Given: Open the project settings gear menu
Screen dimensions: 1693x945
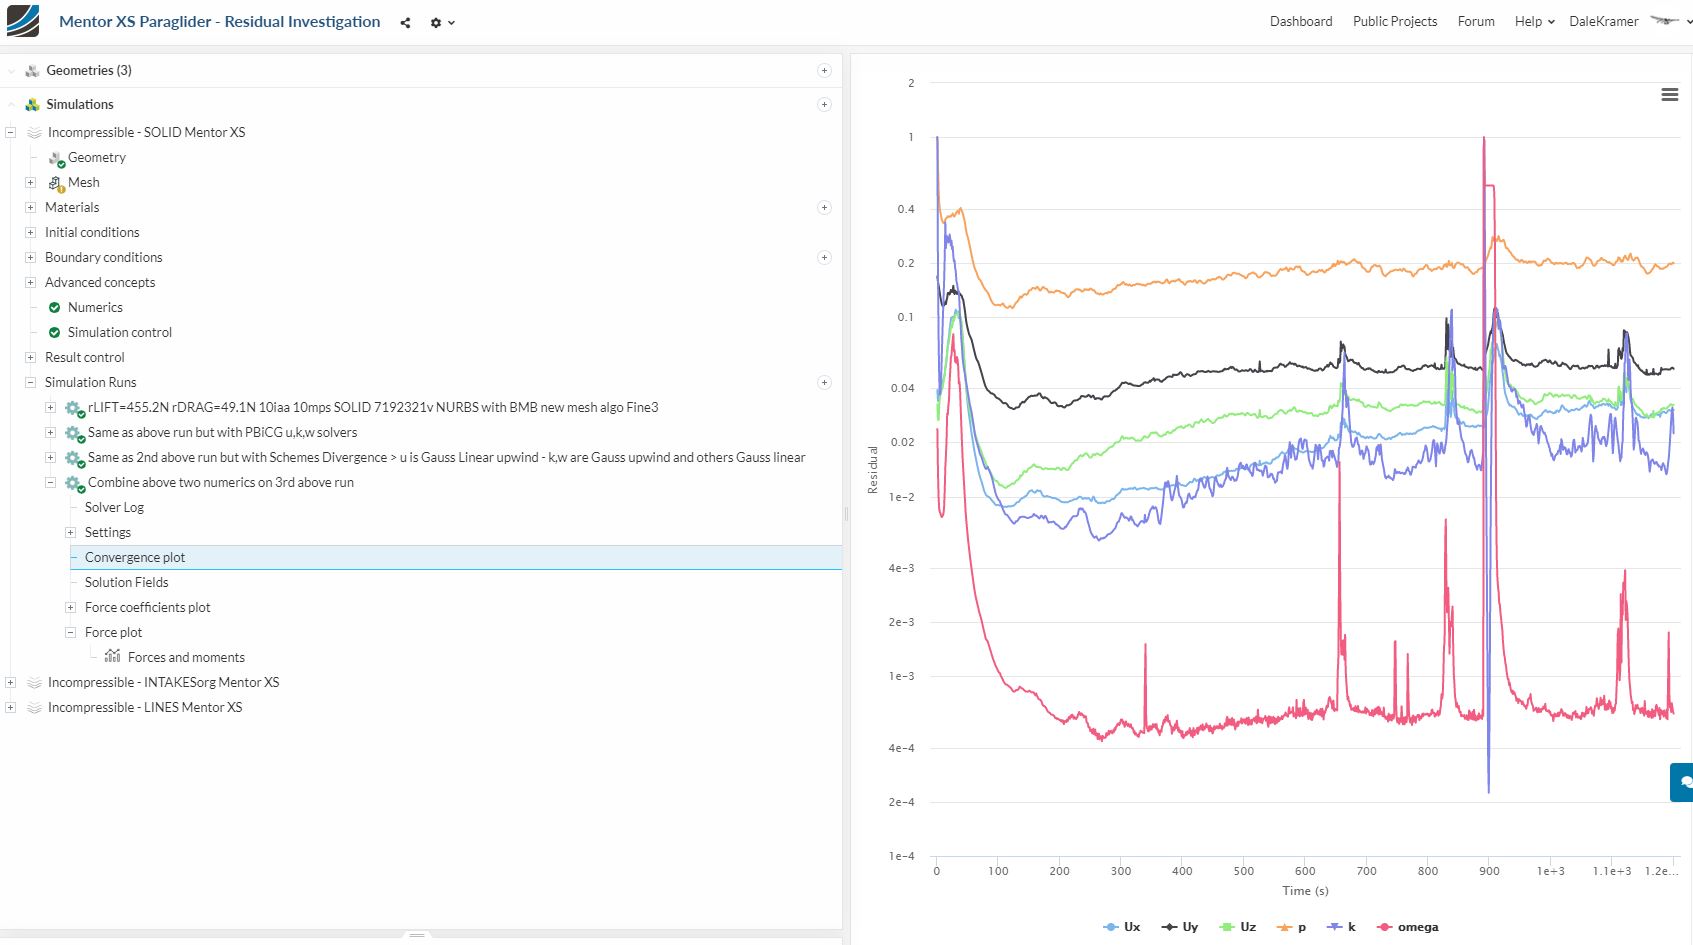Looking at the screenshot, I should click(x=442, y=22).
